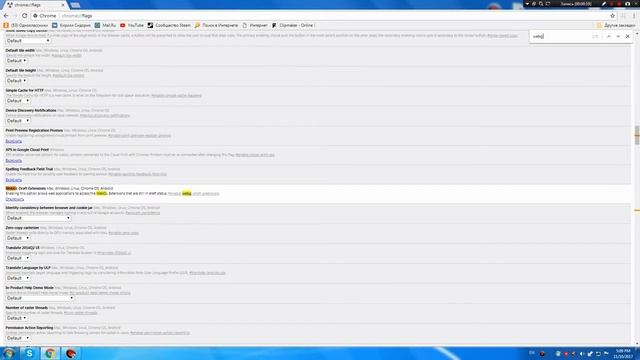640x360 pixels.
Task: Open dropdown for Translate Language by ULP
Action: [x=18, y=278]
